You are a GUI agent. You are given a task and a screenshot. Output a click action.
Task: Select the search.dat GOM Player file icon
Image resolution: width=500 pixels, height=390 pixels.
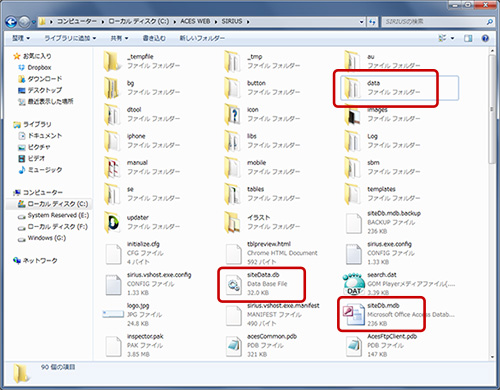point(353,284)
